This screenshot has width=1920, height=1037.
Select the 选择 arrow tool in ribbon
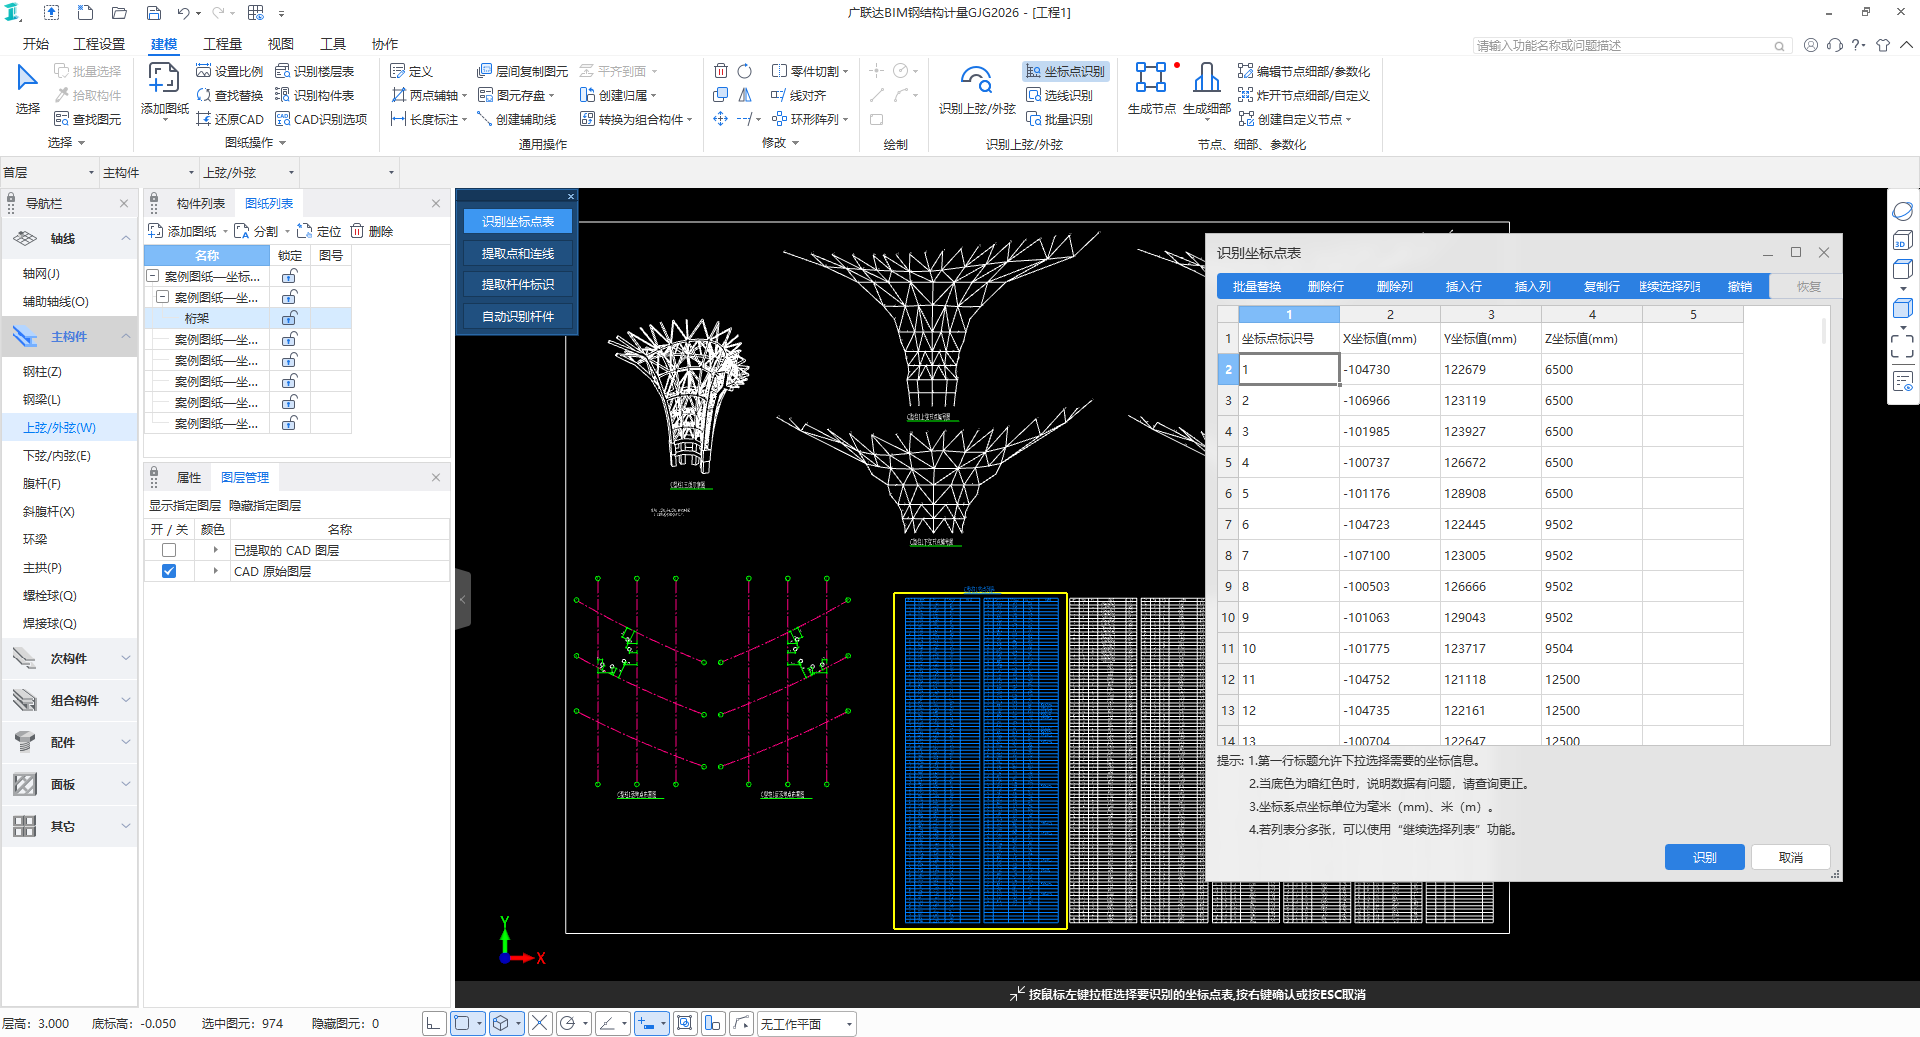[x=27, y=88]
